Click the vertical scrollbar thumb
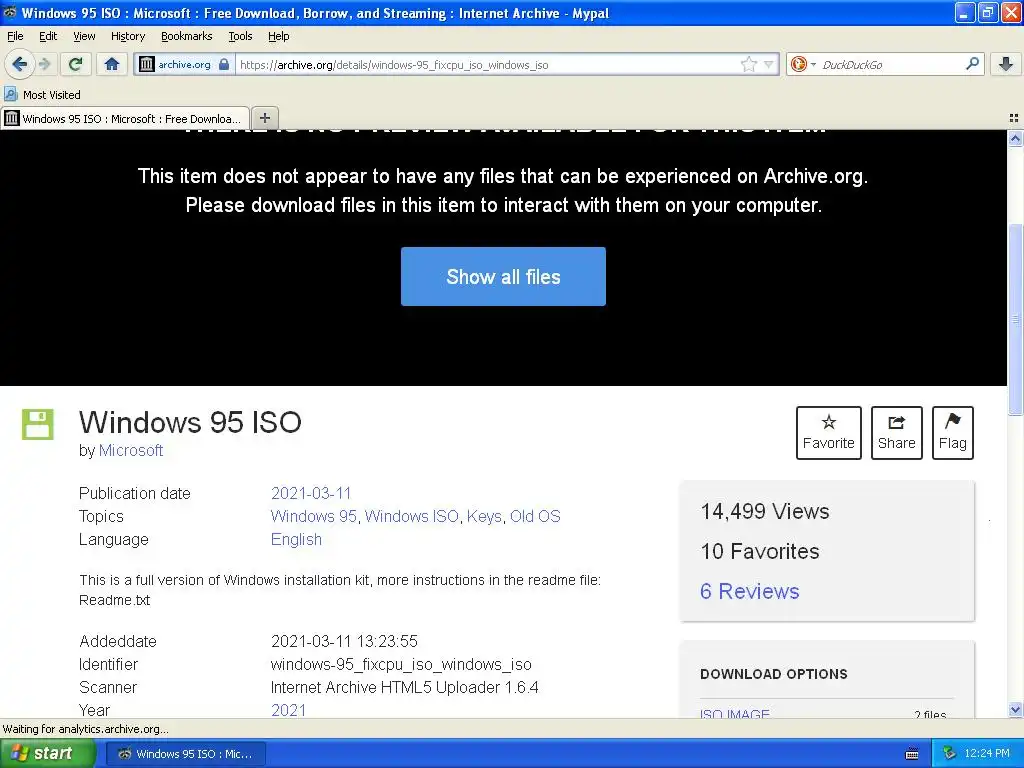1024x768 pixels. pos(1015,319)
